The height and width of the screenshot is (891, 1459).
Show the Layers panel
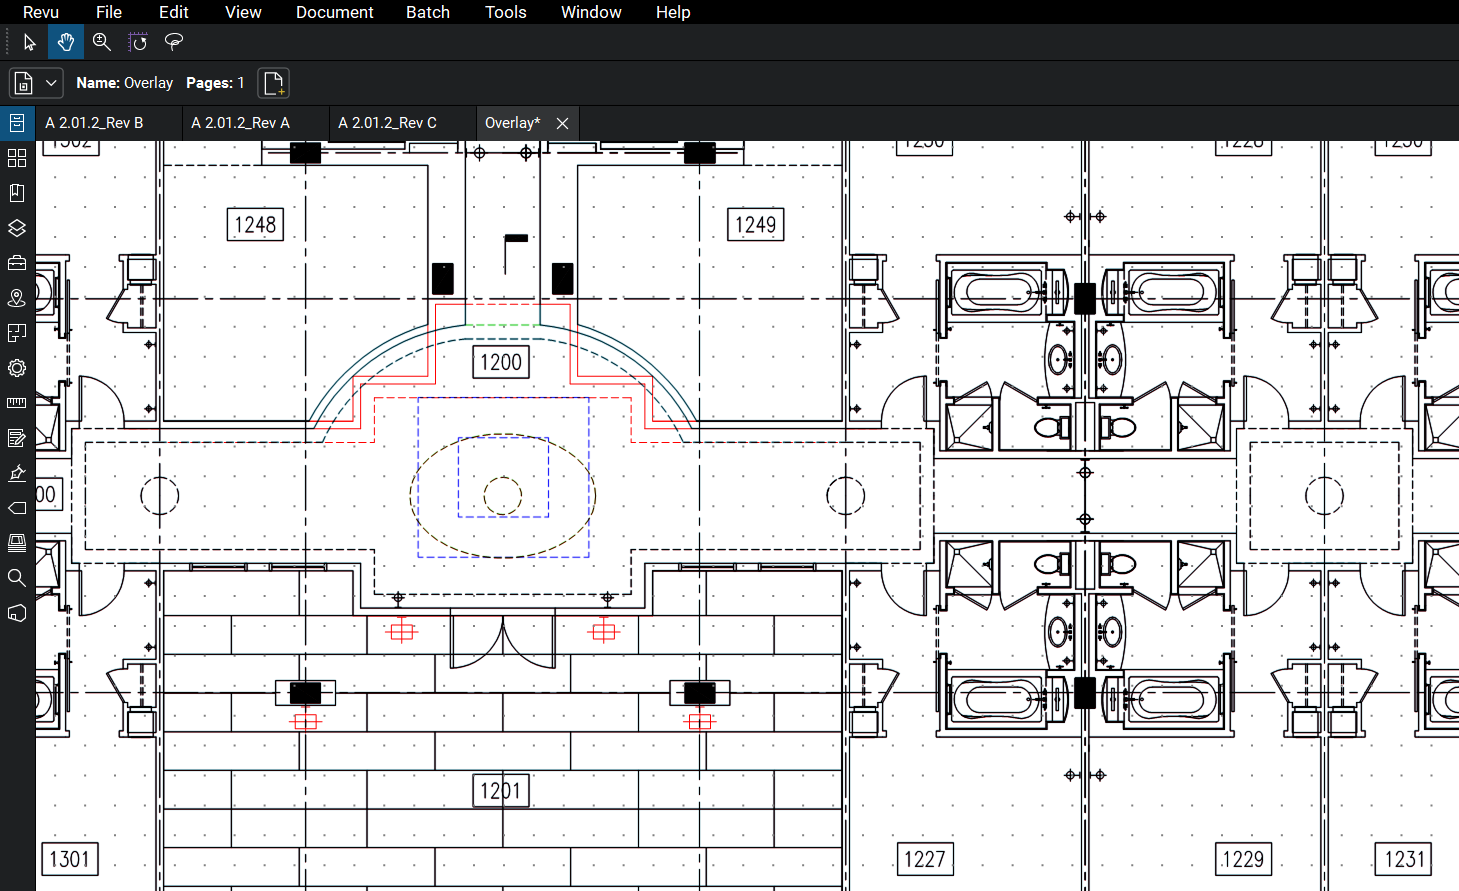coord(17,227)
